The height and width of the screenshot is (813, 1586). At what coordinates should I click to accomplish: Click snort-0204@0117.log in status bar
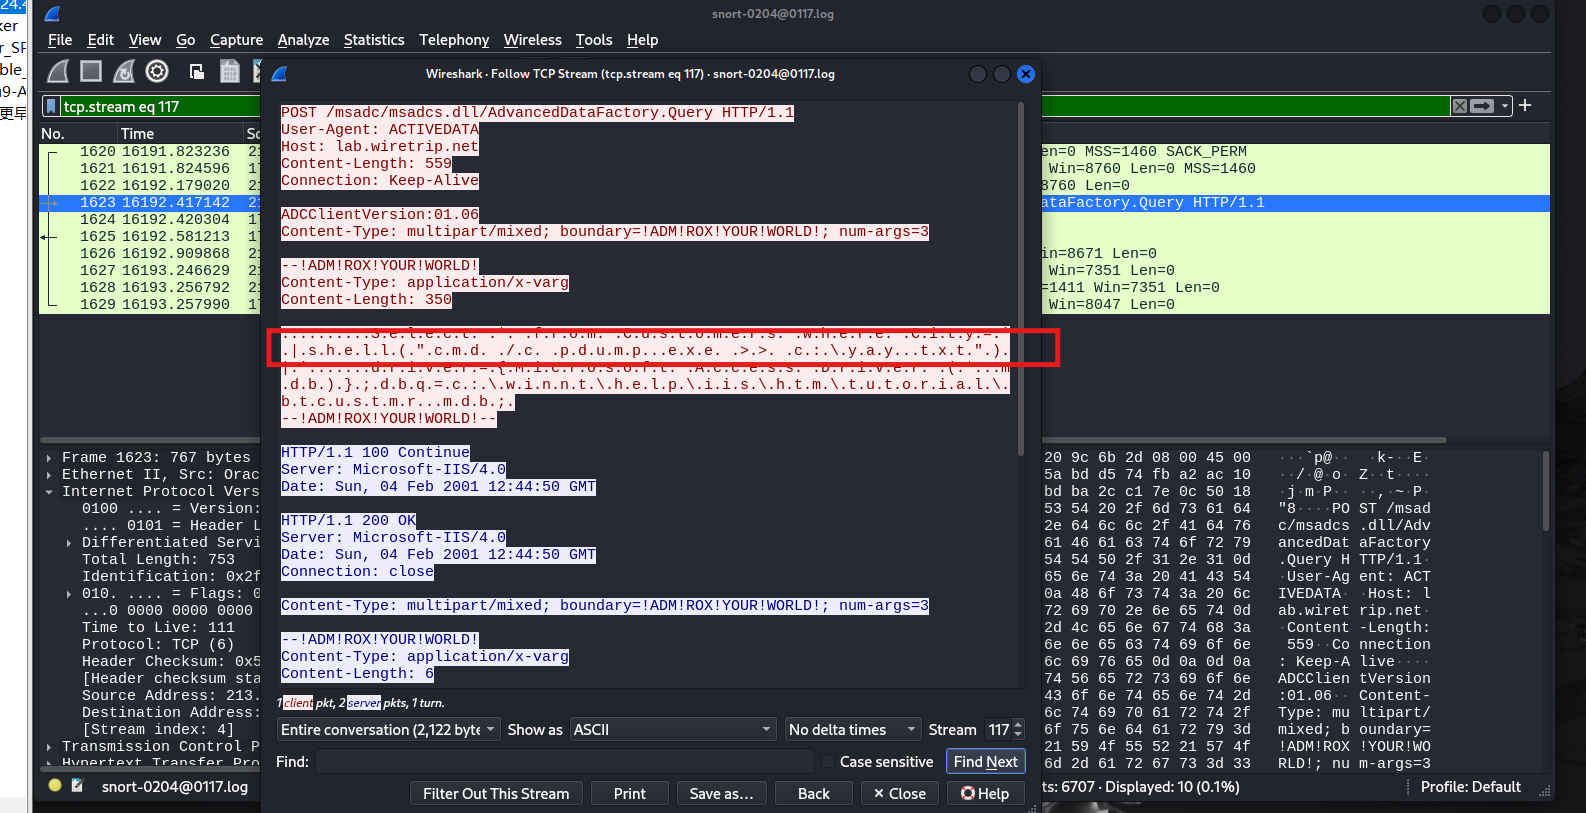174,787
